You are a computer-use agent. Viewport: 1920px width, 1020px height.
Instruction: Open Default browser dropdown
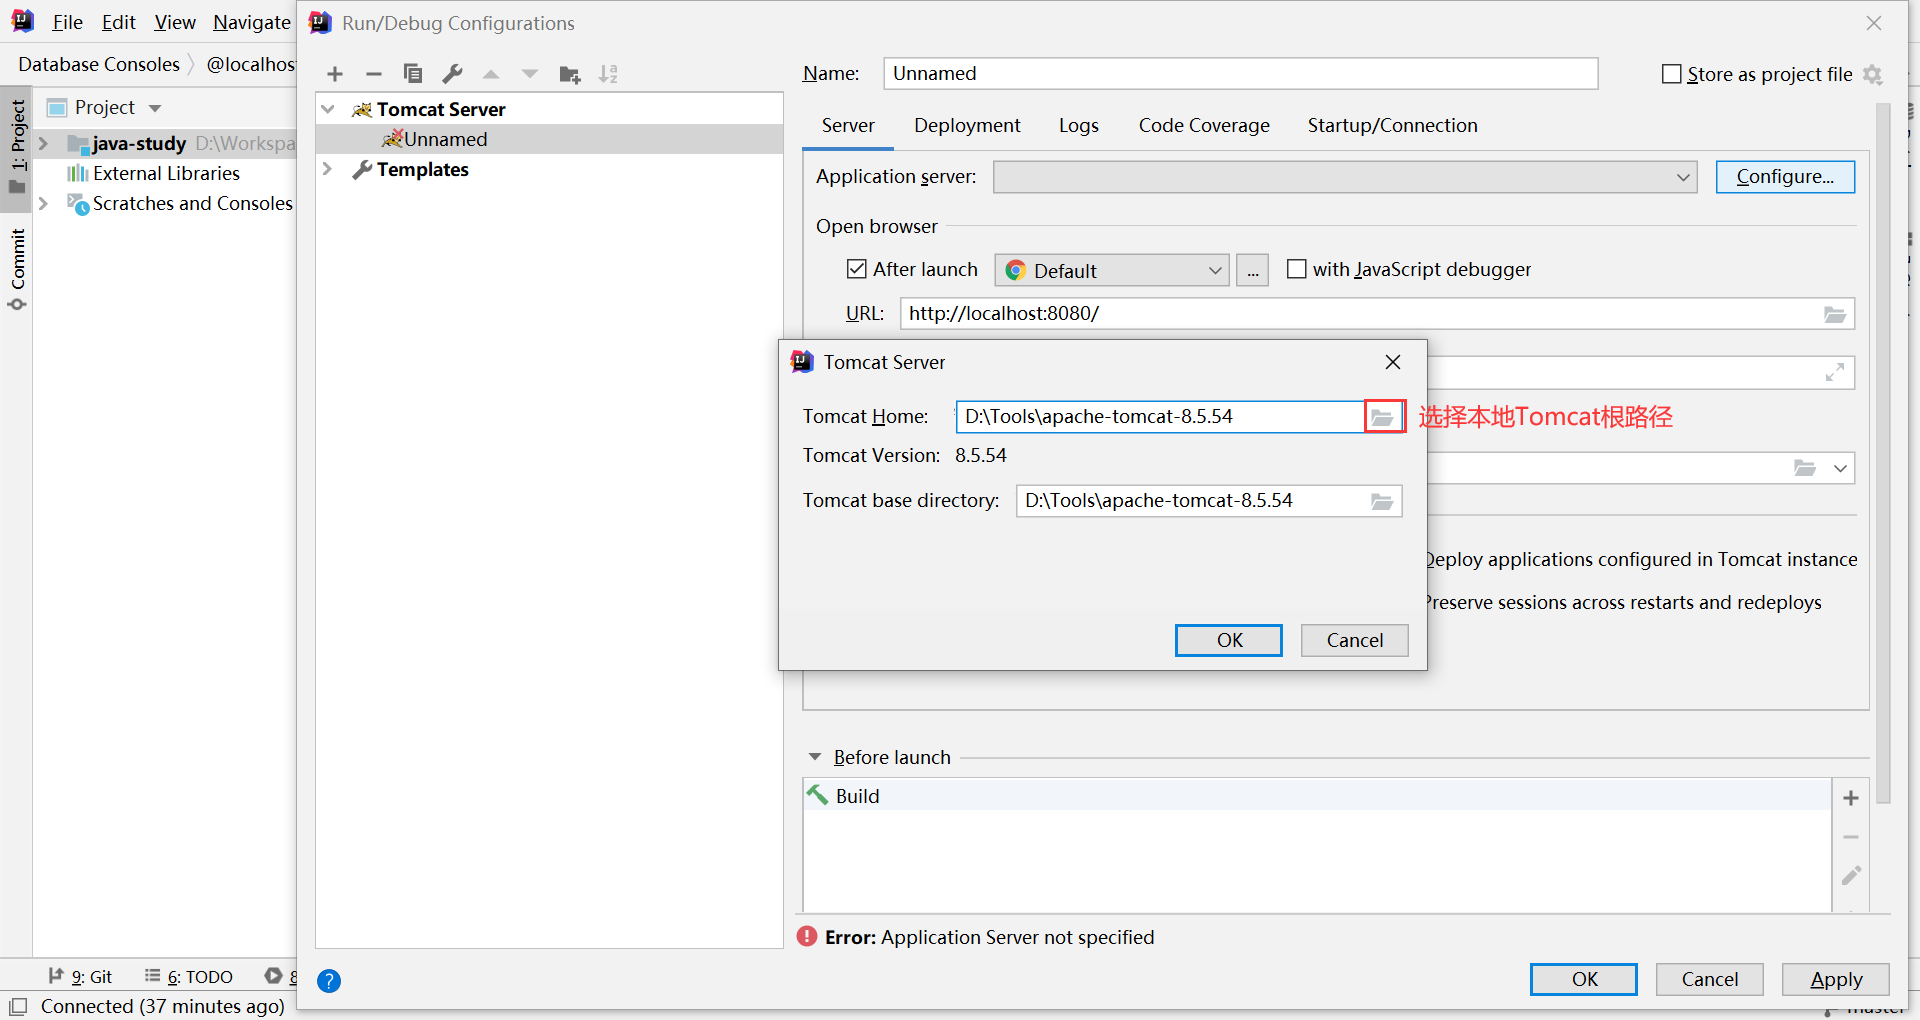point(1112,270)
